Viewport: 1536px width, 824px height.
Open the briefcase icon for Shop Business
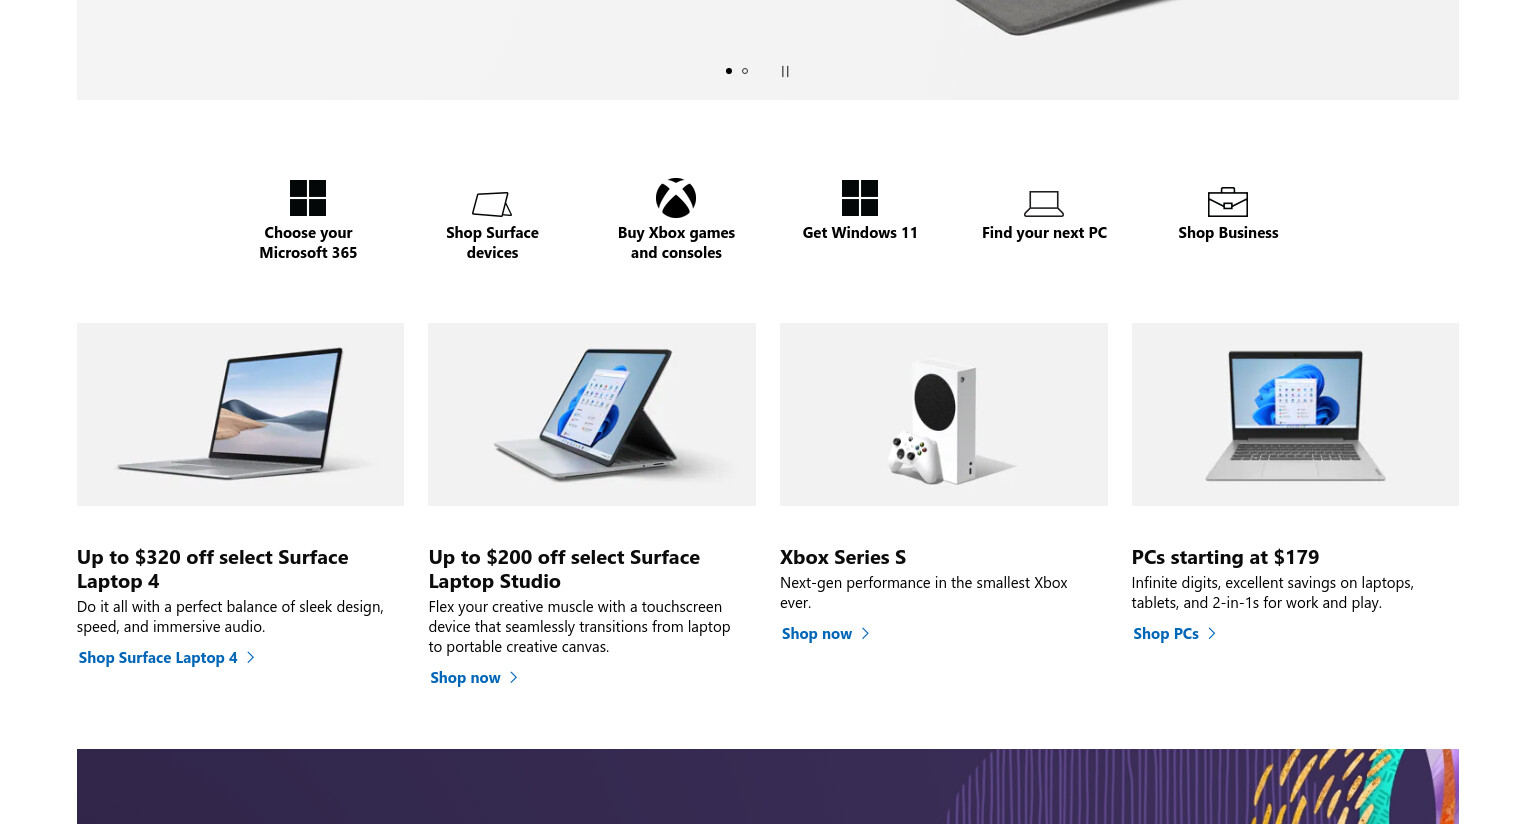click(x=1228, y=202)
